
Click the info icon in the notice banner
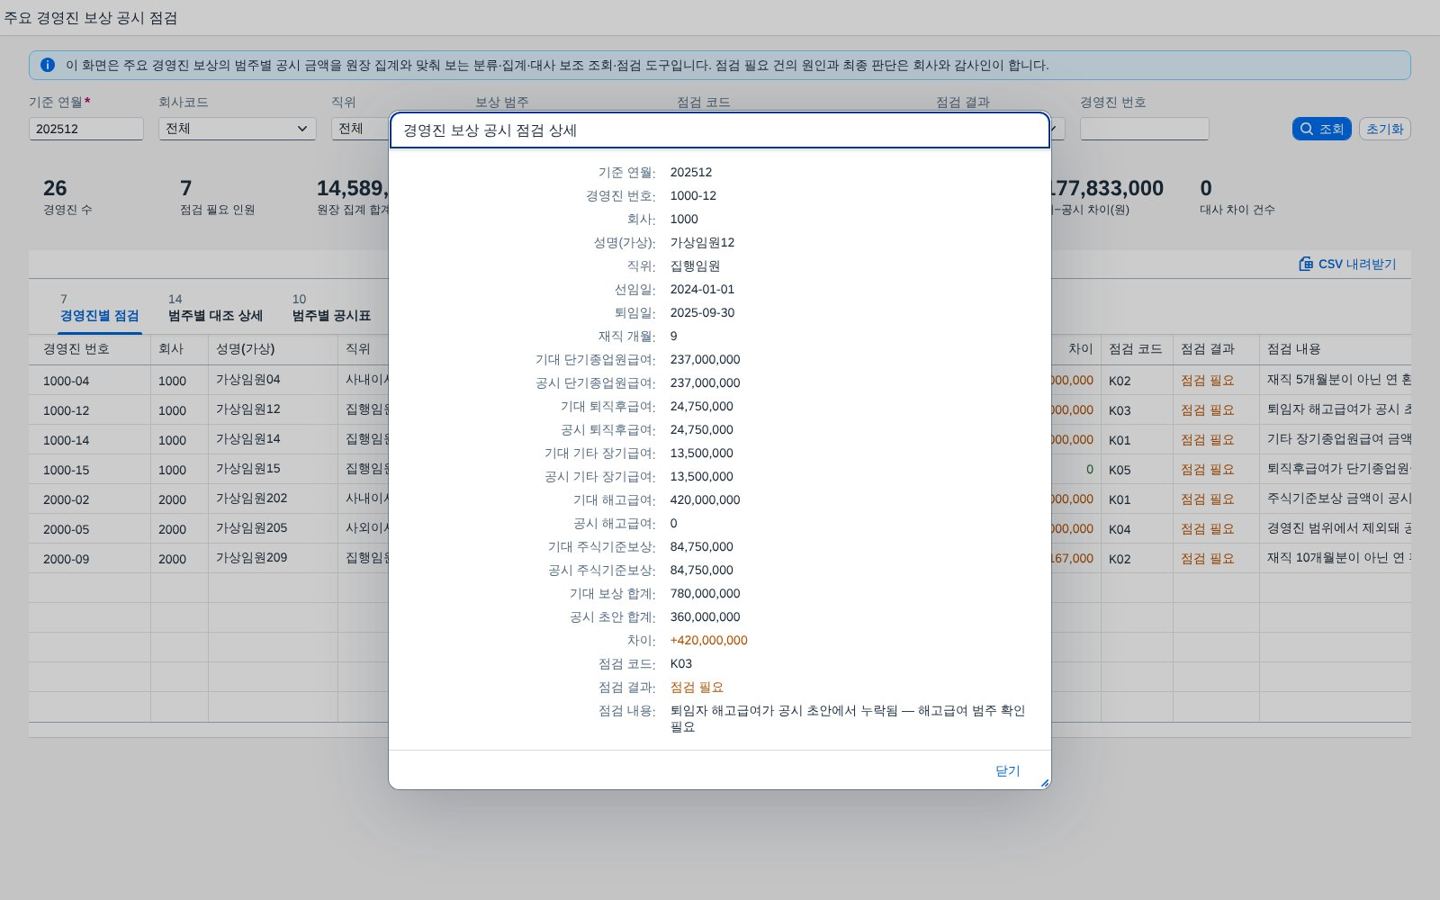point(47,65)
